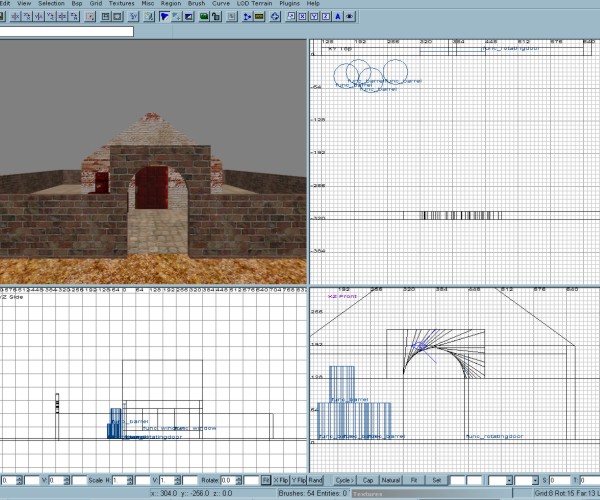The height and width of the screenshot is (500, 600).
Task: Open the View menu
Action: 24,3
